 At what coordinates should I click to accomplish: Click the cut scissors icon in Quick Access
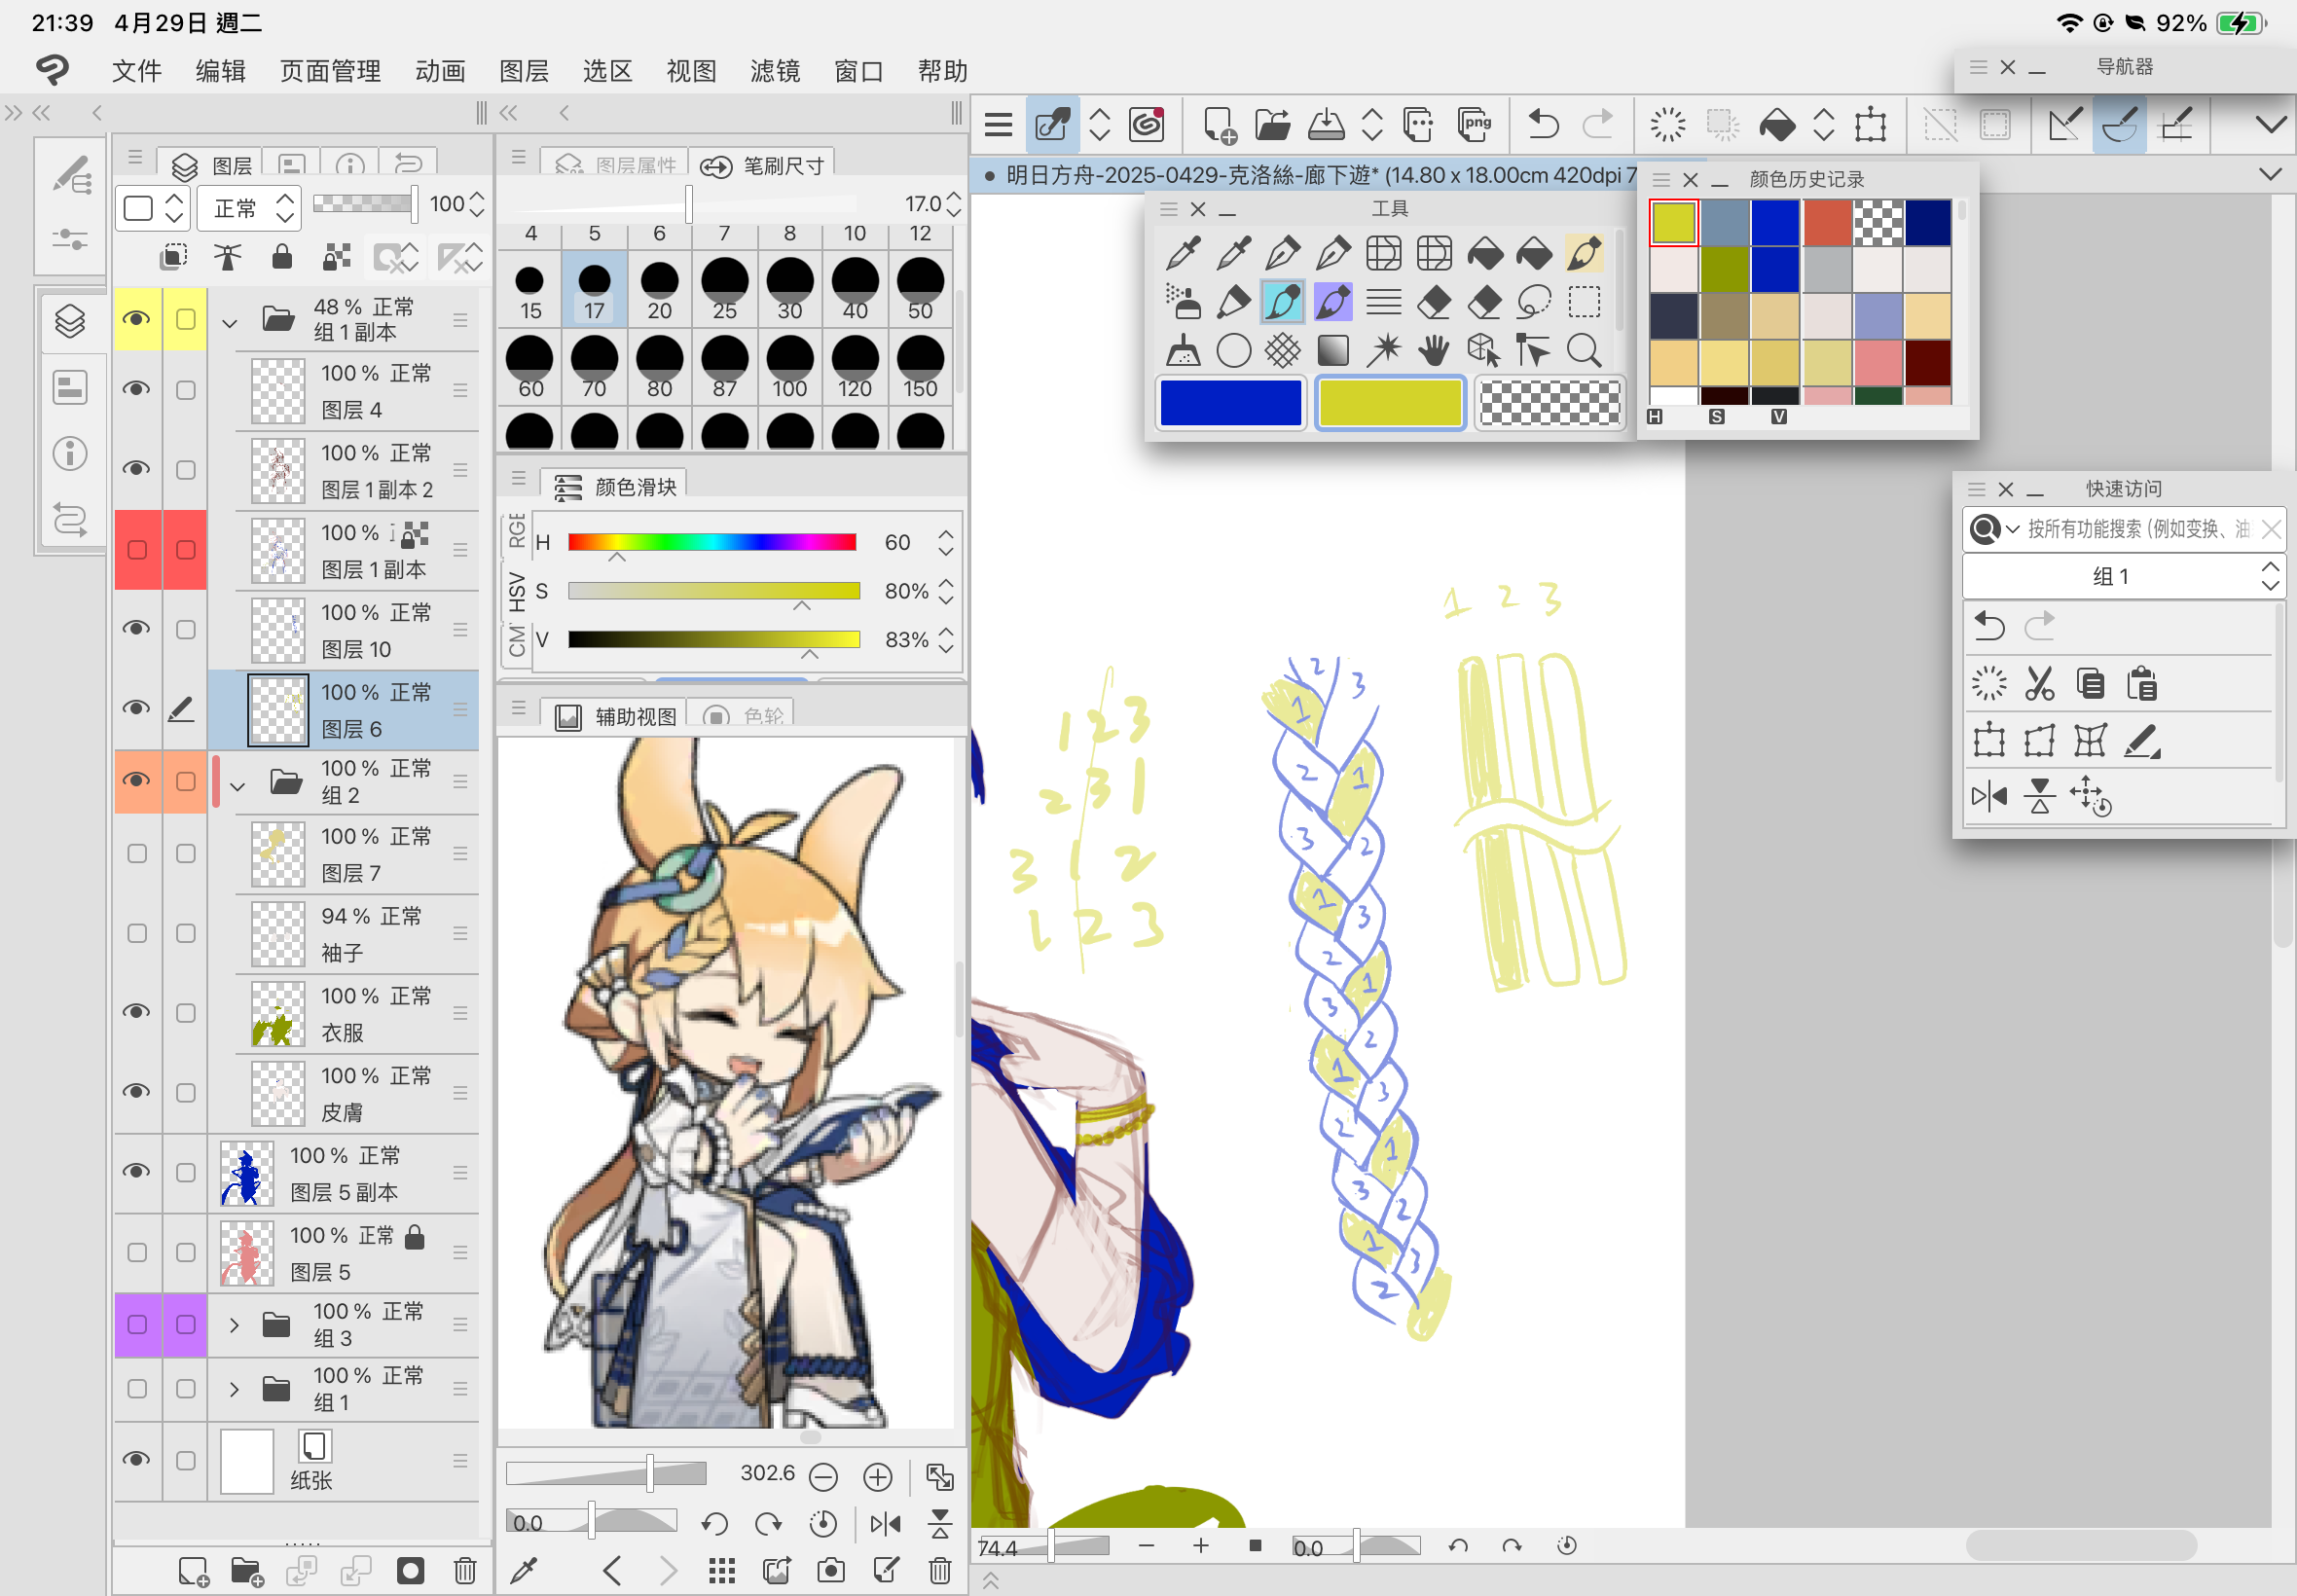pyautogui.click(x=2039, y=684)
